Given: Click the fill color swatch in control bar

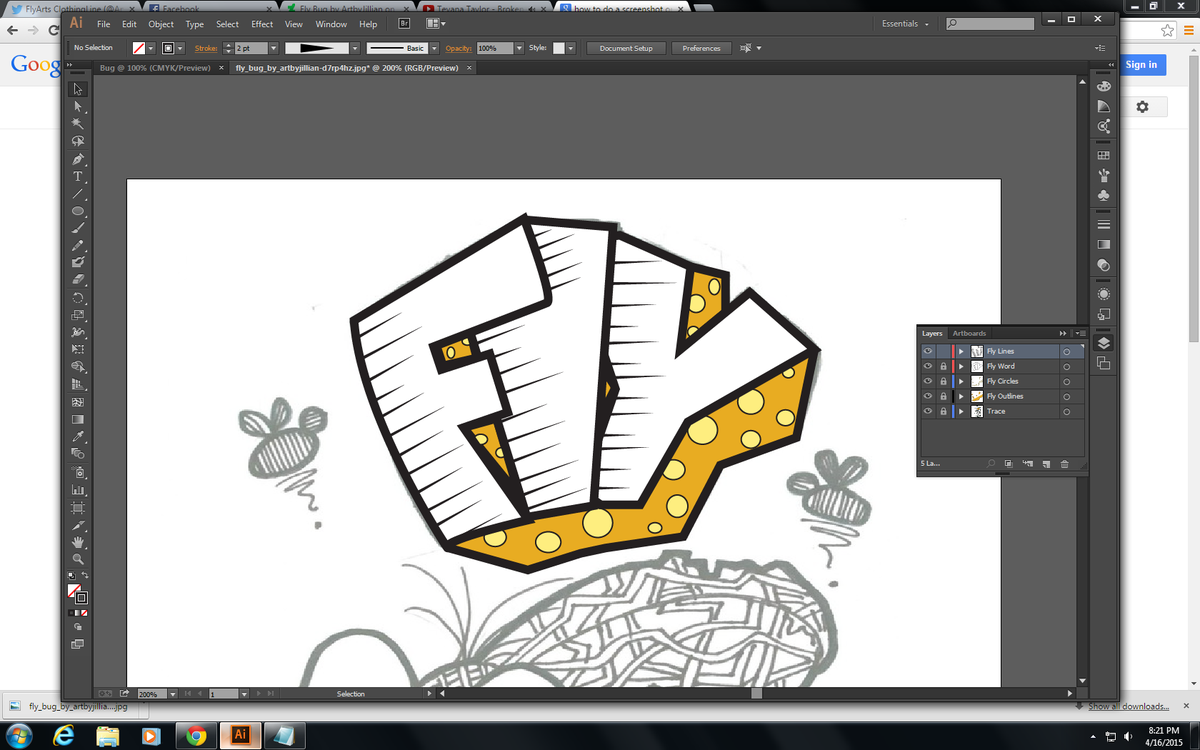Looking at the screenshot, I should click(139, 48).
